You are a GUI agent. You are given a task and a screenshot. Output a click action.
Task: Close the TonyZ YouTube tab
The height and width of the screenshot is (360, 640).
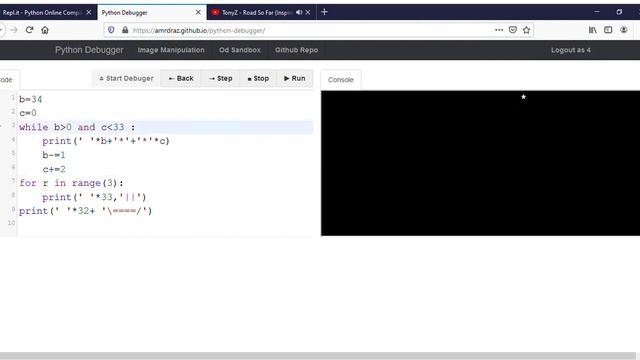[x=308, y=12]
